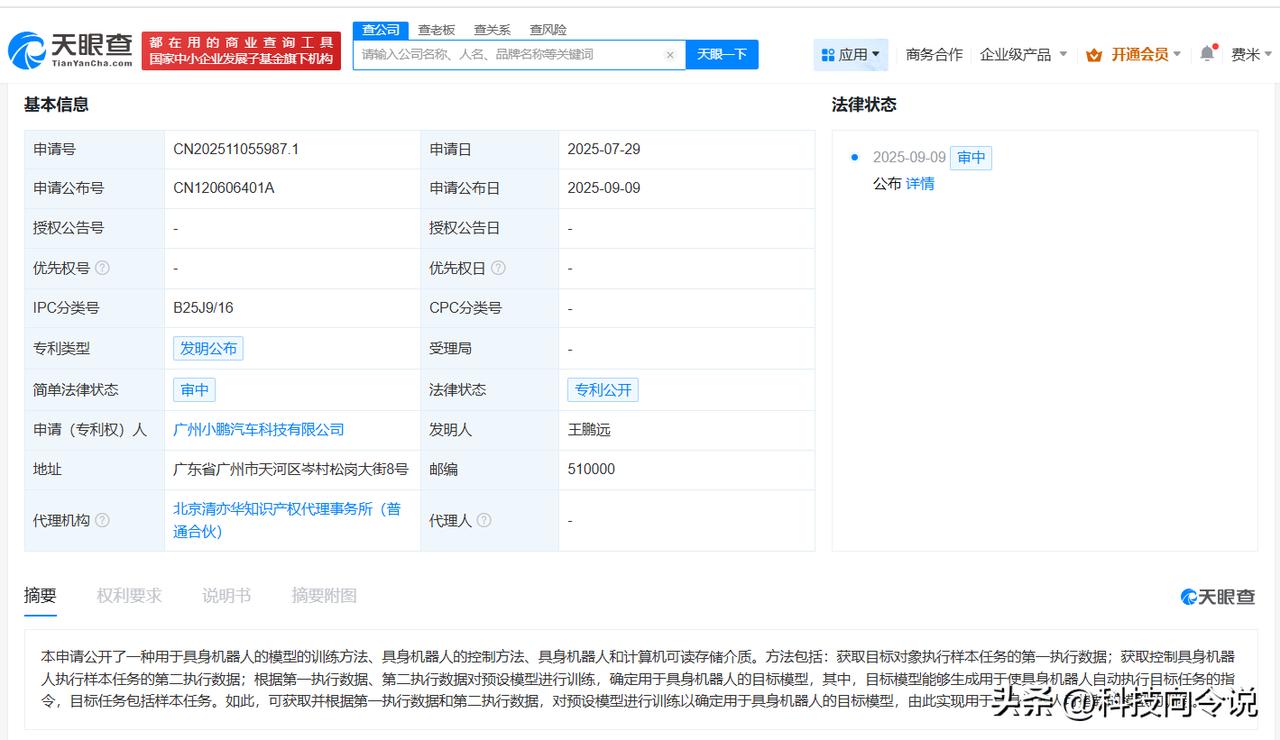Click the application date 2025-07-29
Screen dimensions: 1280x740
(604, 149)
